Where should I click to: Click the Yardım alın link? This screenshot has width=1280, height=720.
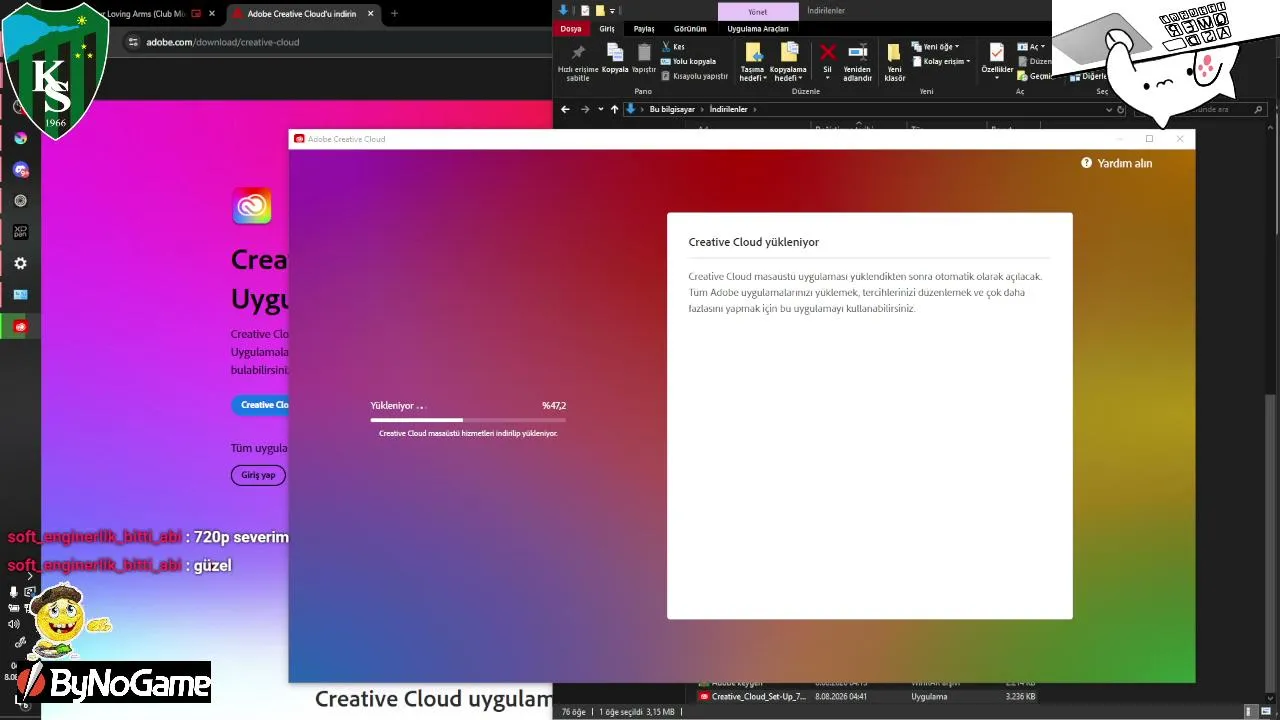pos(1125,163)
